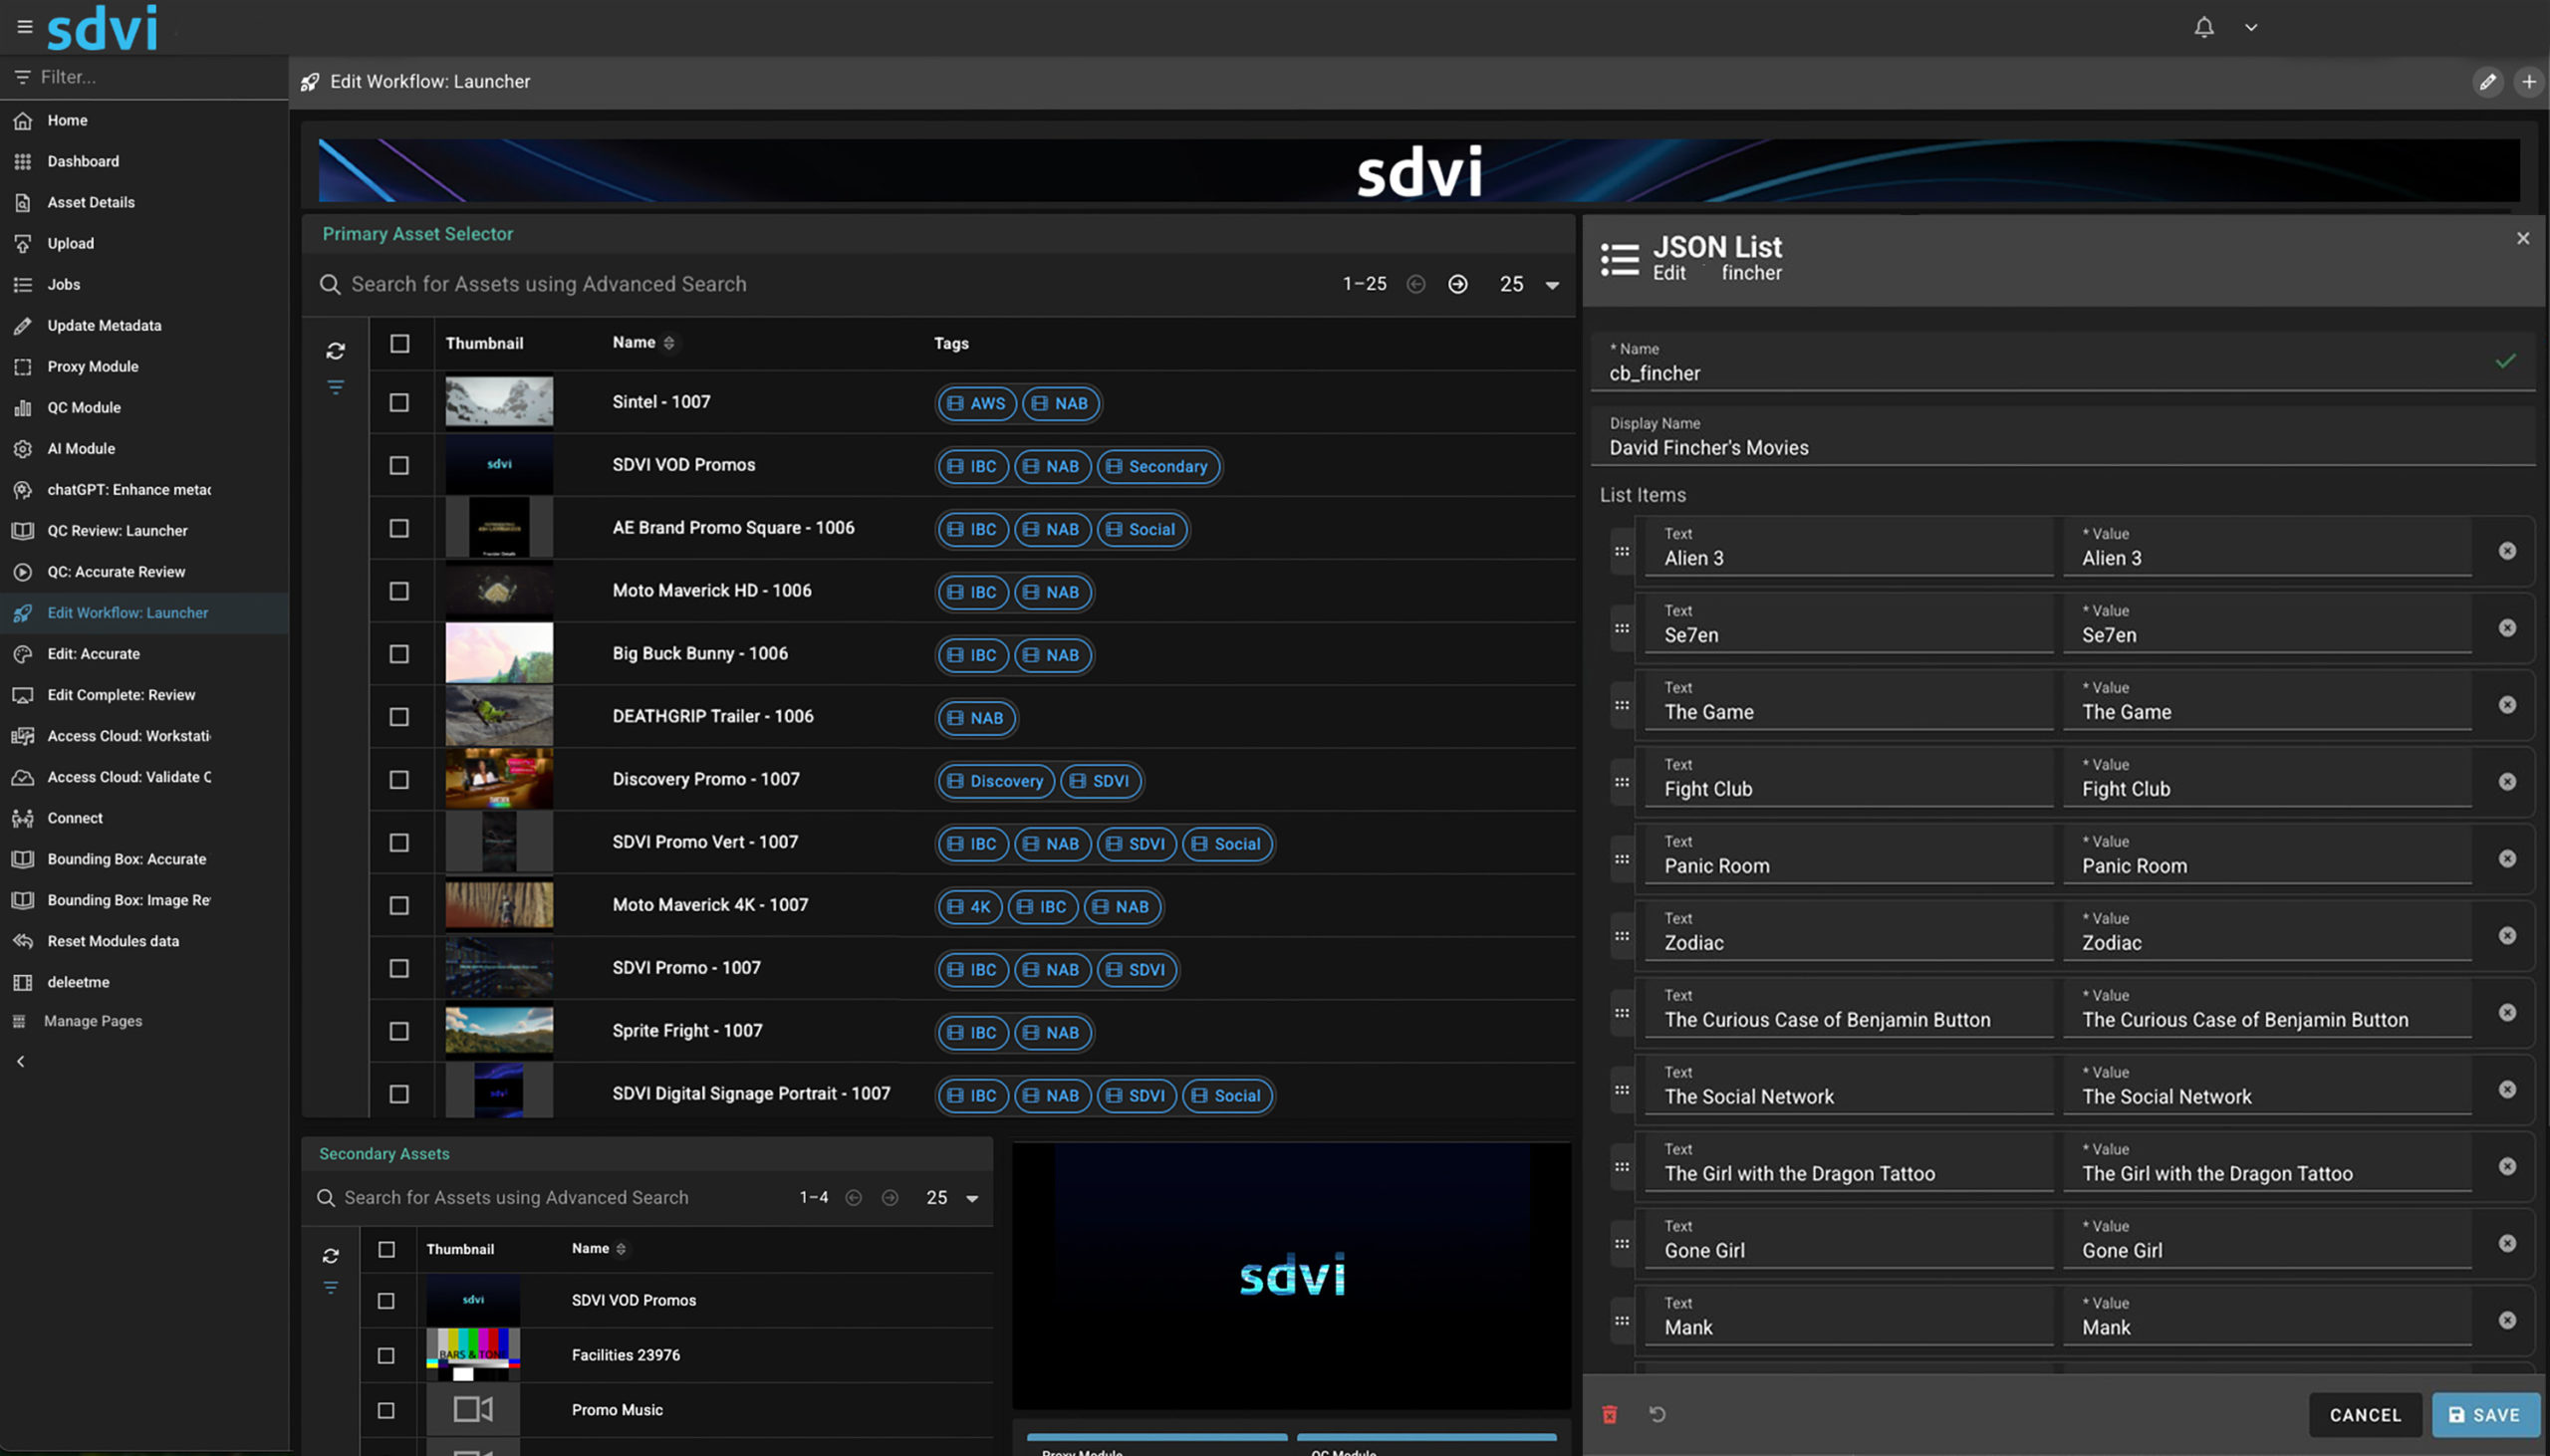Click the Upload icon in the sidebar

[23, 243]
